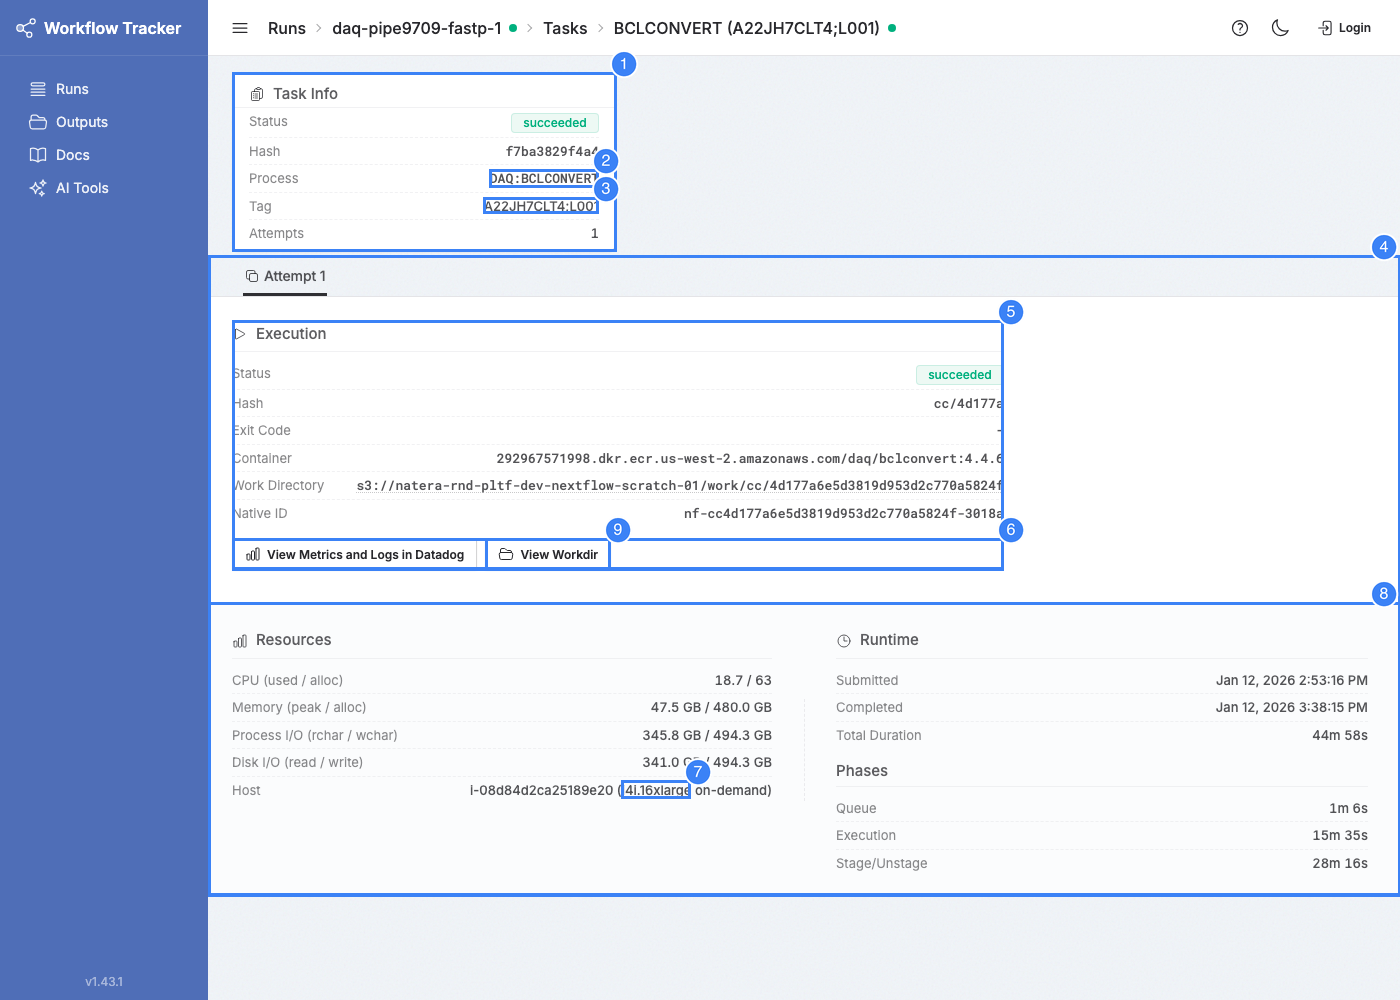This screenshot has height=1000, width=1400.
Task: Open daq-pipe9709-fastp-1 breadcrumb
Action: (417, 28)
